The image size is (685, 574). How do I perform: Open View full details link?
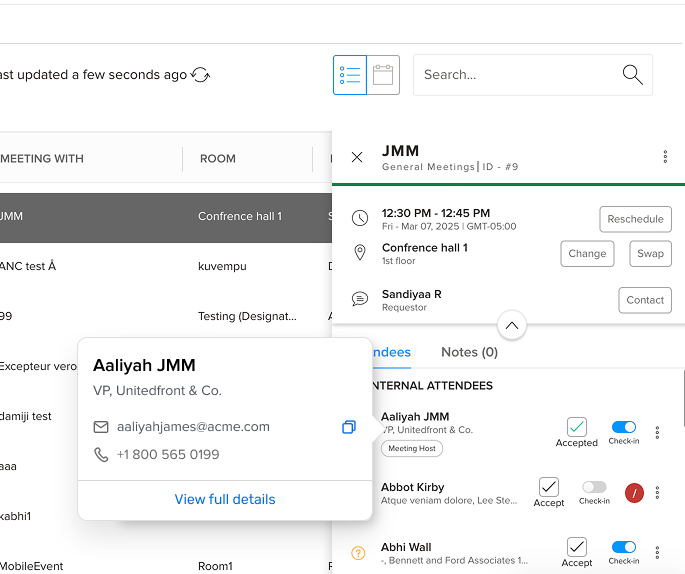pos(225,499)
